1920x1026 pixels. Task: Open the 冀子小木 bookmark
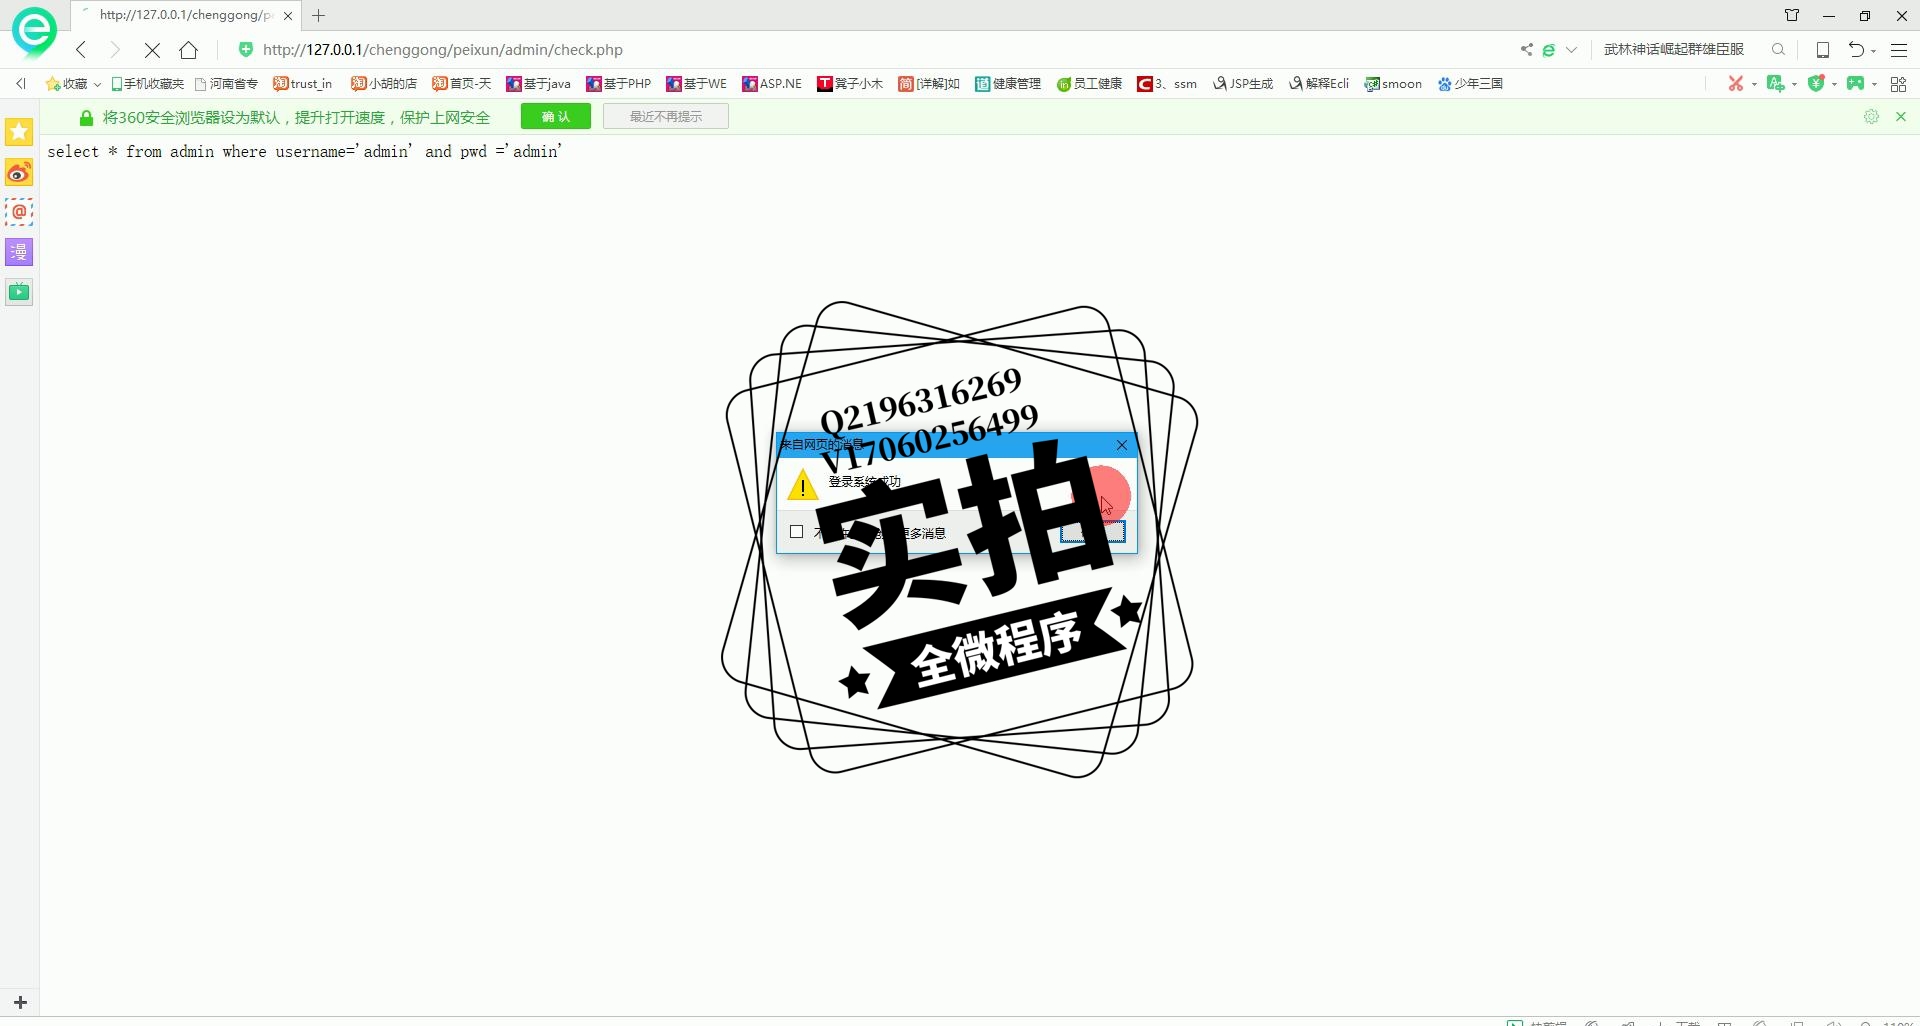849,84
